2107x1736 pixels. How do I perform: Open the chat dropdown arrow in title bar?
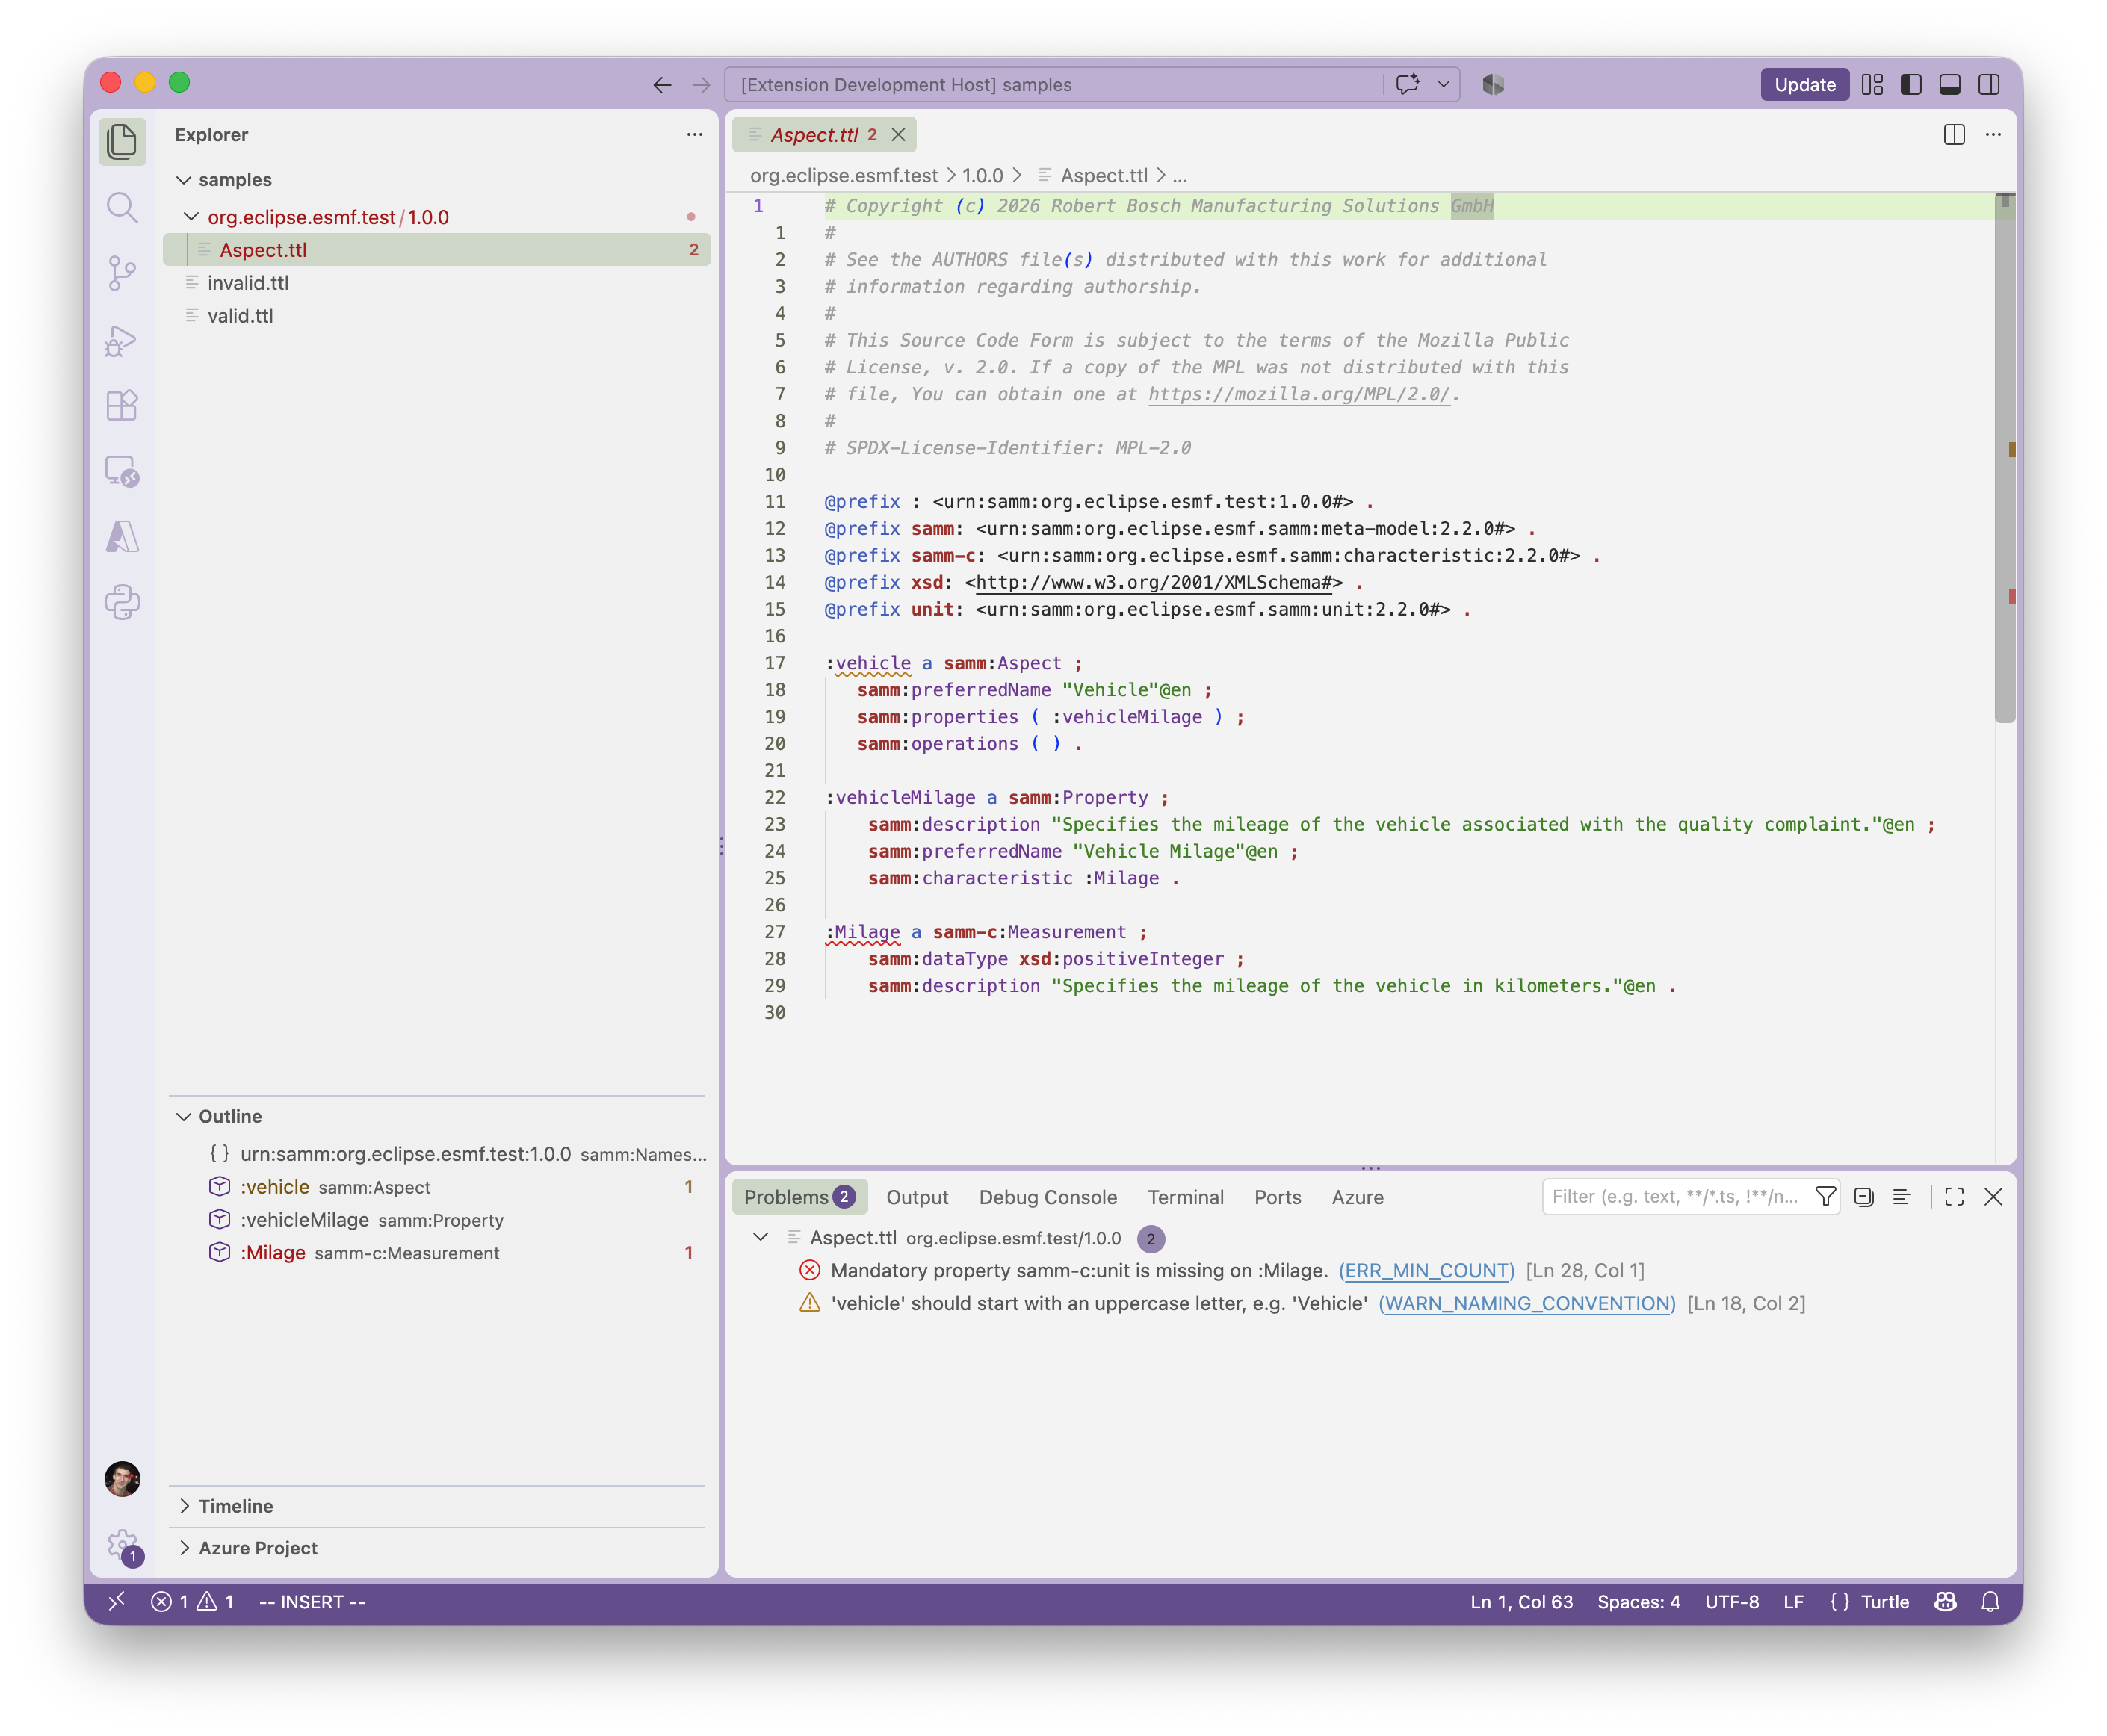pos(1443,85)
